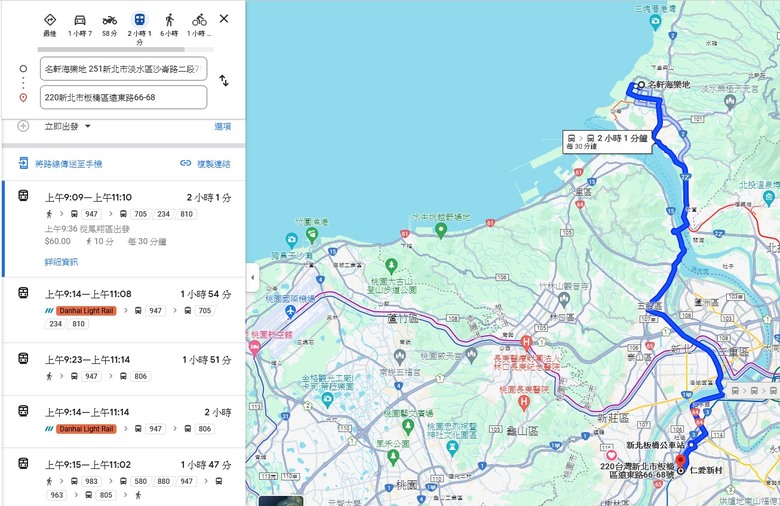780x506 pixels.
Task: Switch to cycling directions mode
Action: 199,20
